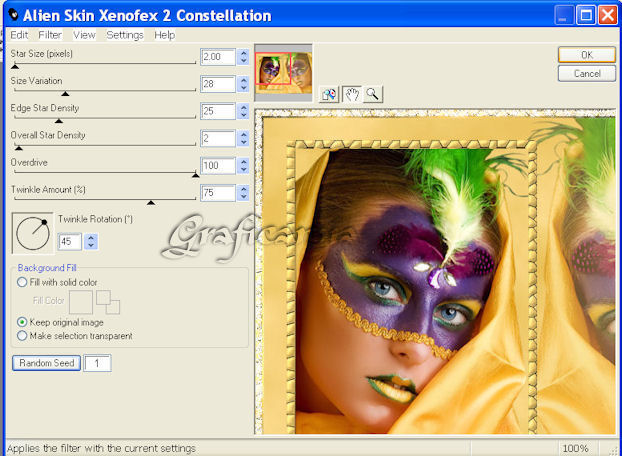Decrease Size Variation with down arrow
This screenshot has height=456, width=622.
[x=243, y=88]
